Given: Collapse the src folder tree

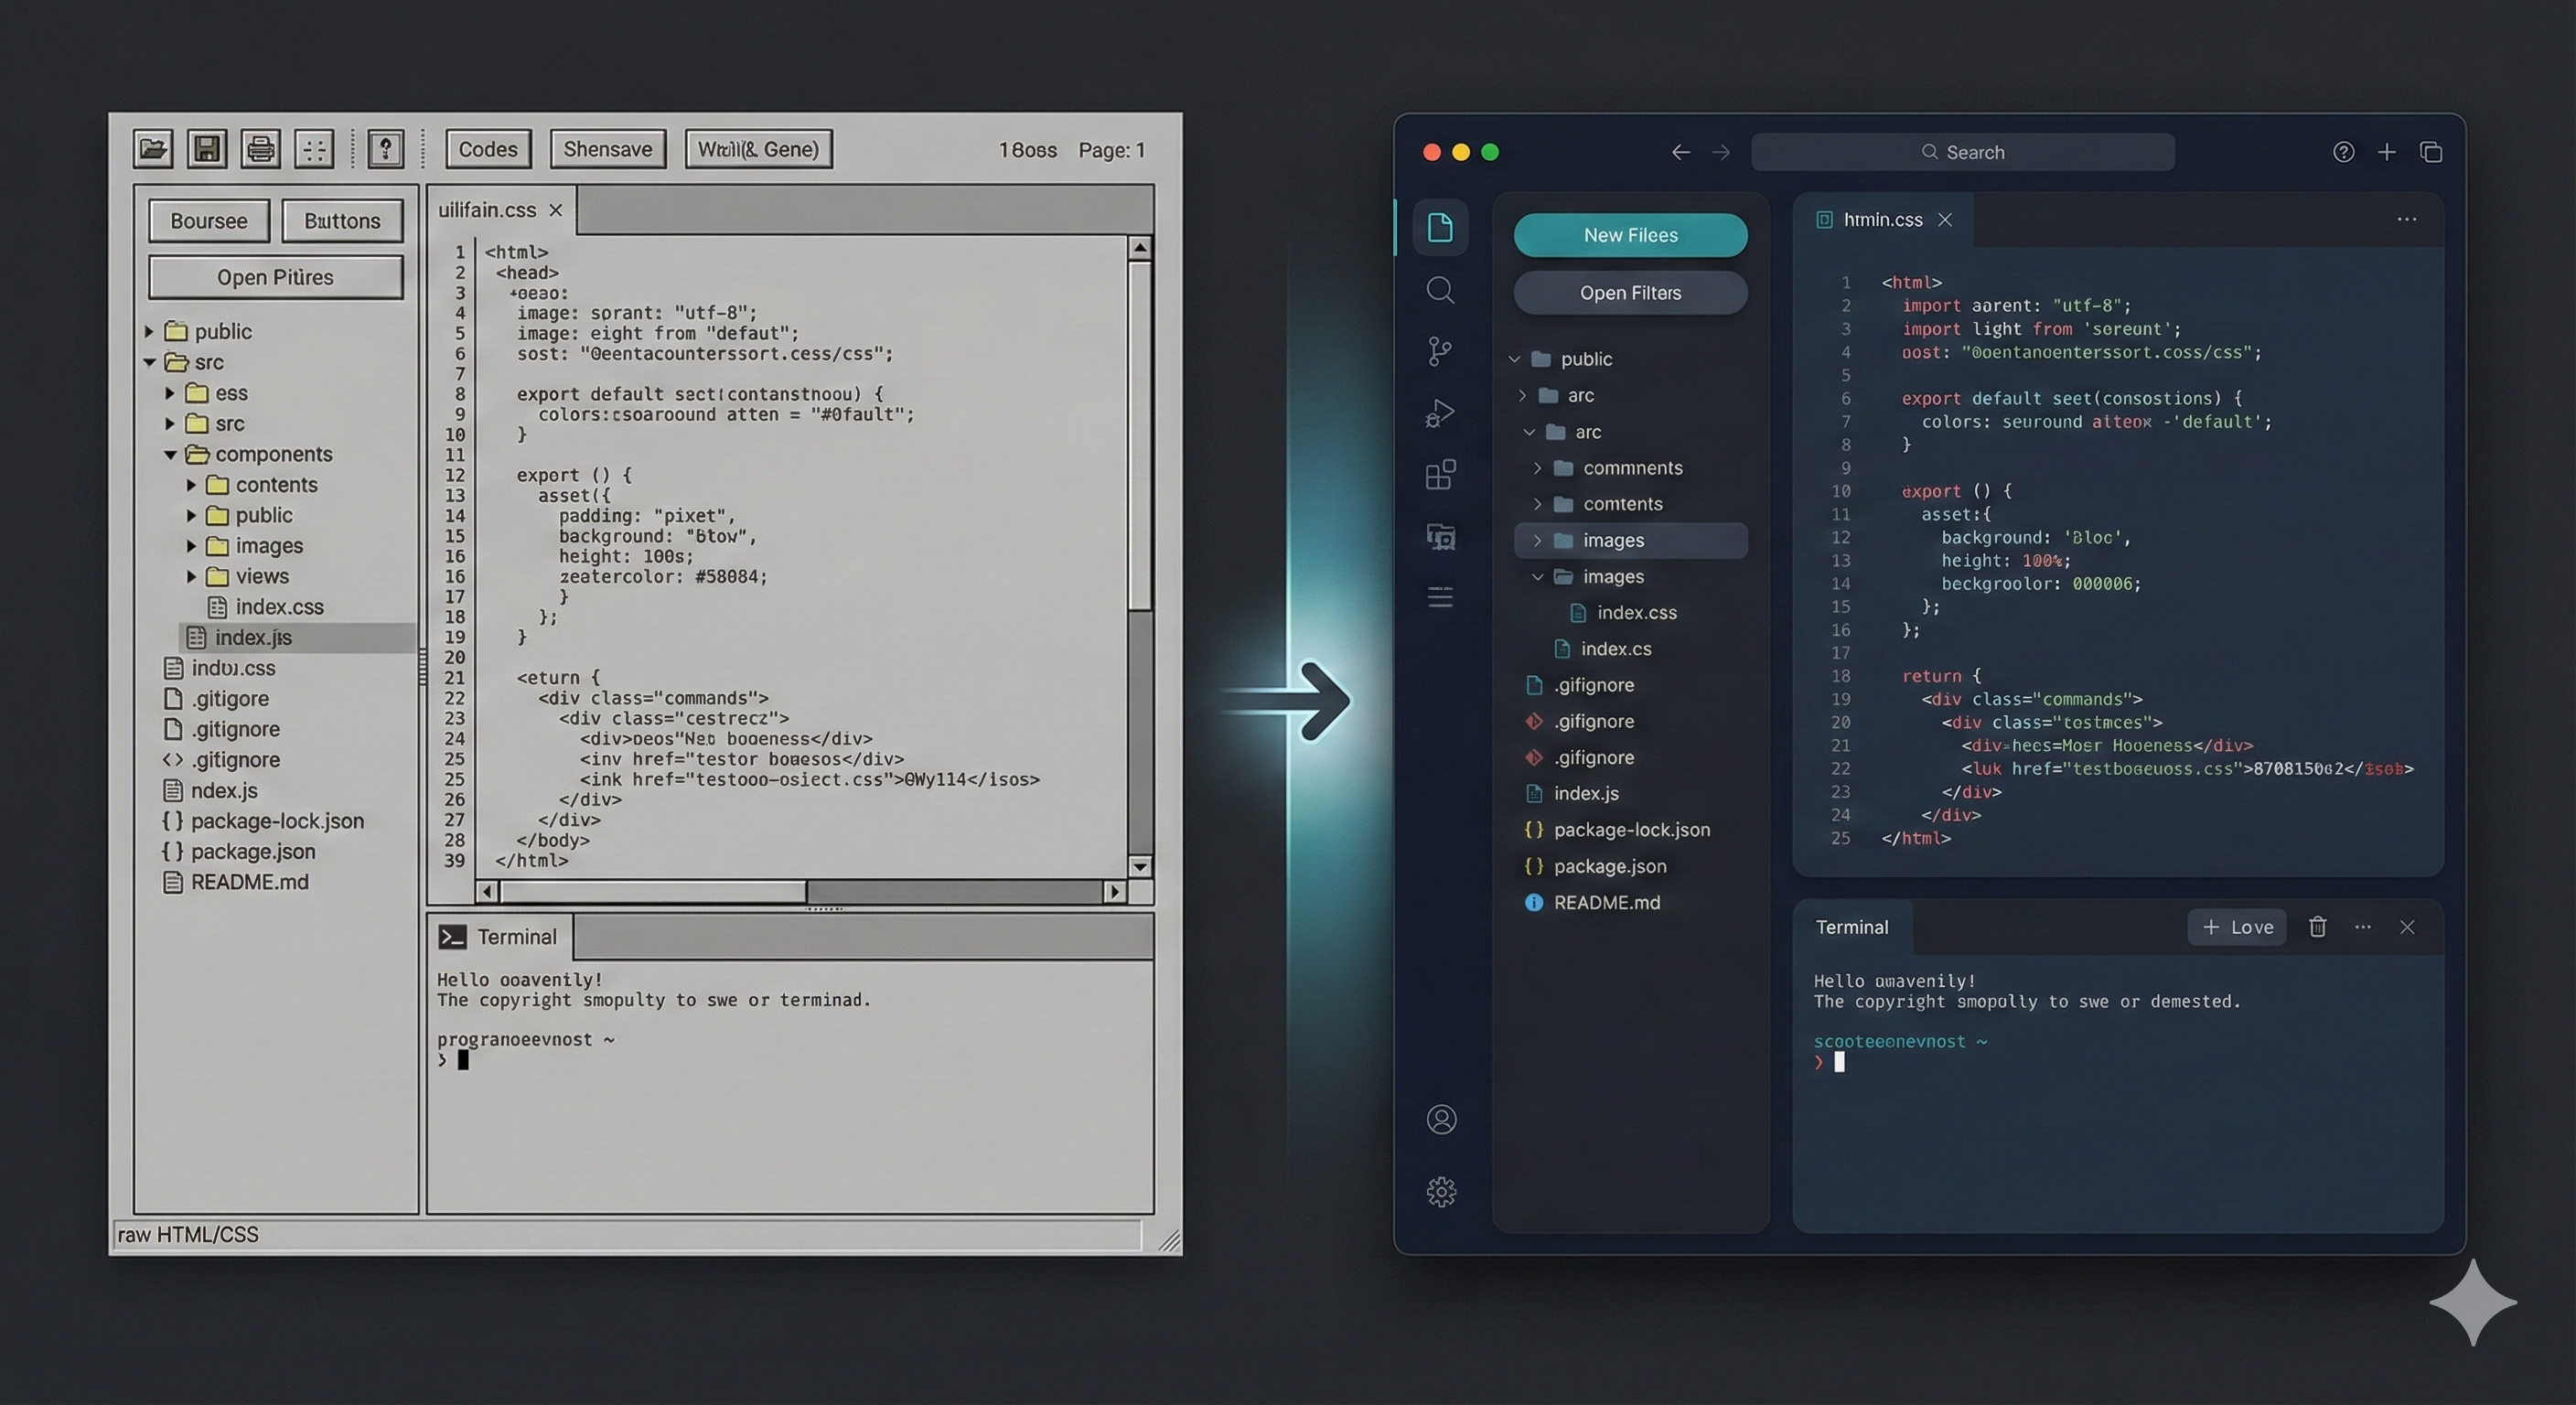Looking at the screenshot, I should coord(149,362).
